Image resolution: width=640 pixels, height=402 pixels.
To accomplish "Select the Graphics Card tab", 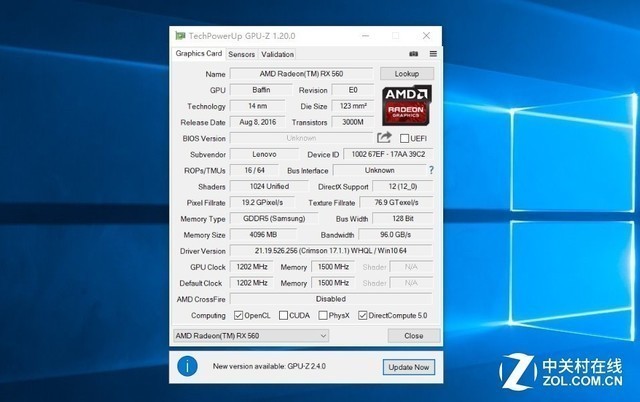I will (x=199, y=54).
